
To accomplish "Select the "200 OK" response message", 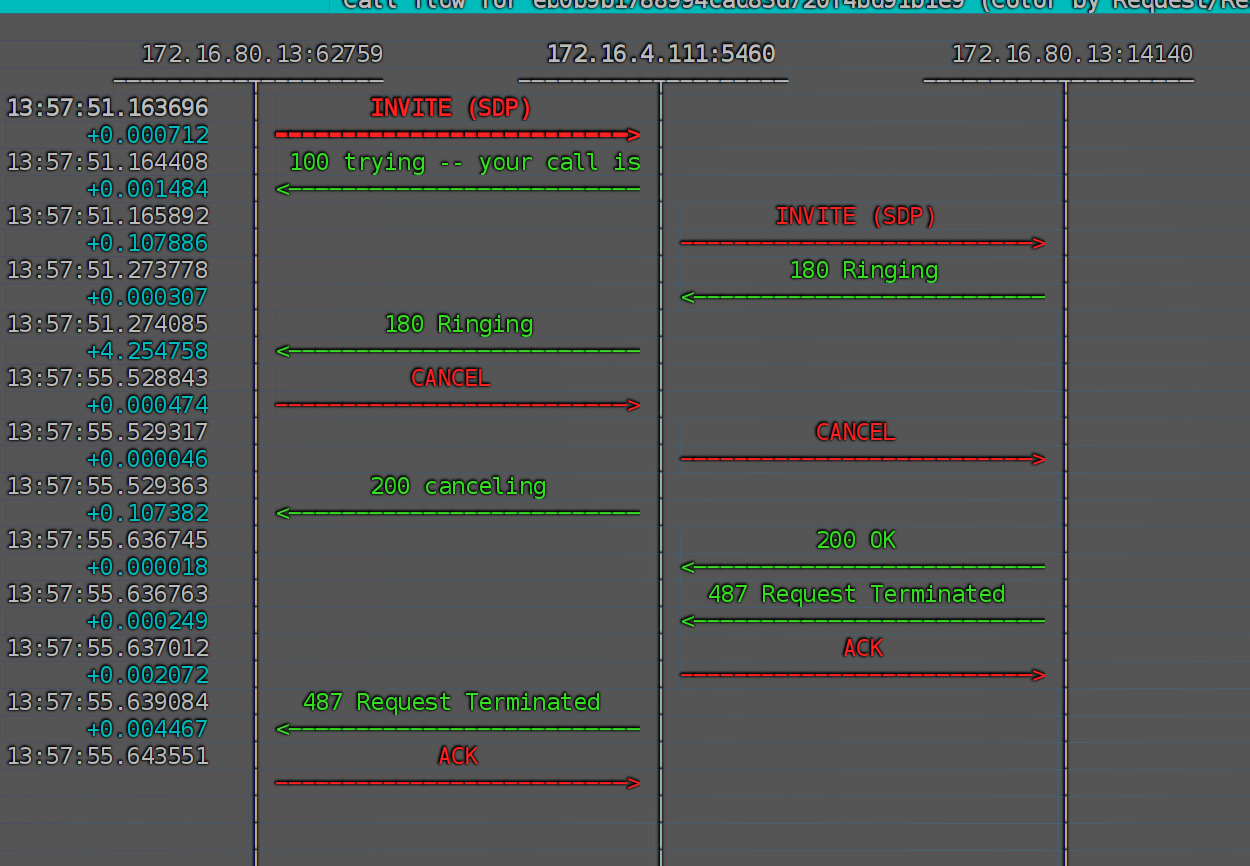I will point(856,540).
